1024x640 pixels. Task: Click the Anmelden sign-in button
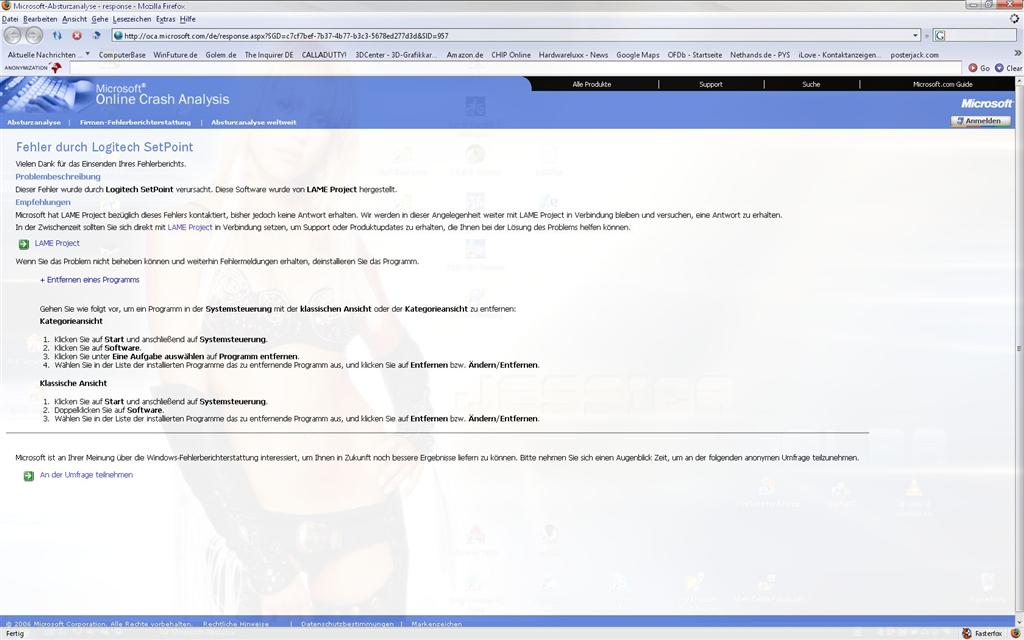point(980,121)
